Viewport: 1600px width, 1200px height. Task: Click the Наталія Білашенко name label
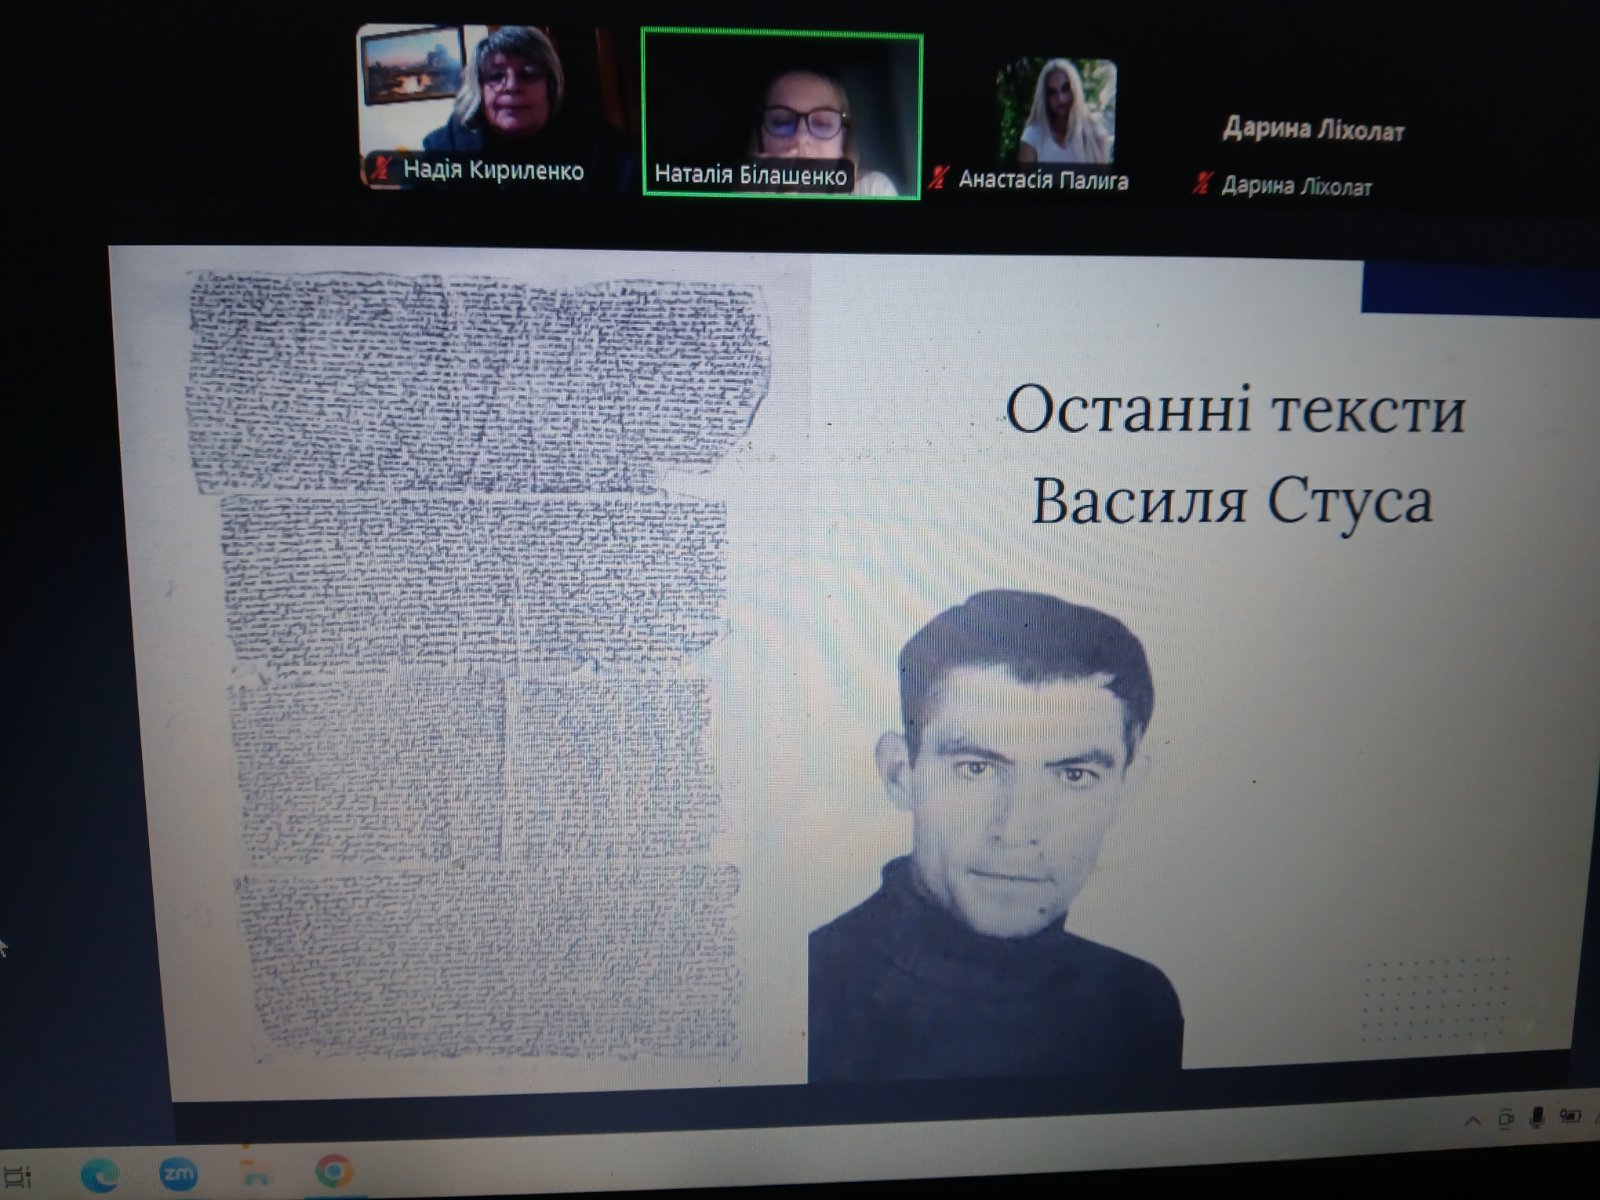[x=750, y=176]
